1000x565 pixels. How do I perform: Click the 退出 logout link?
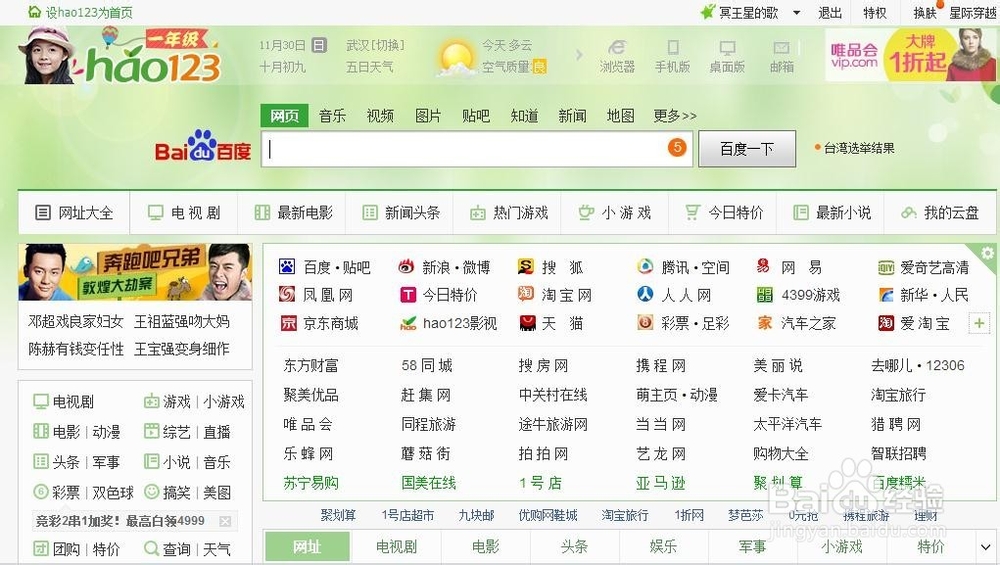pos(830,13)
